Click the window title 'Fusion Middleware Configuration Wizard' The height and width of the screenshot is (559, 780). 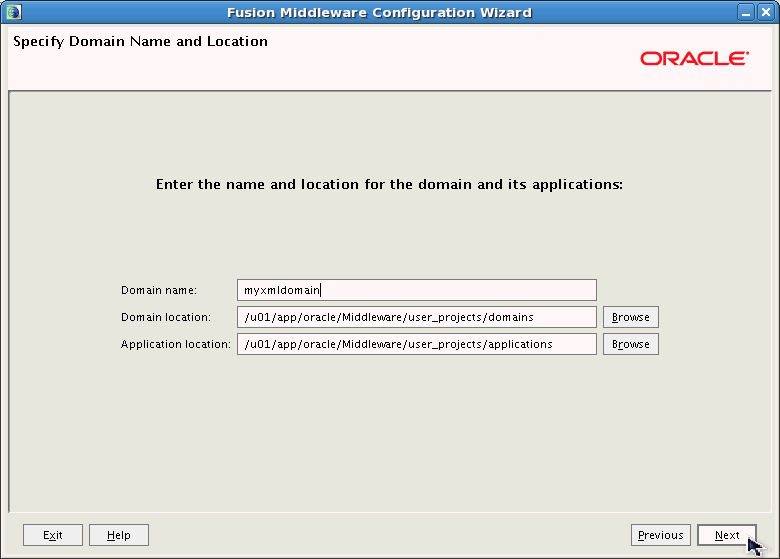pyautogui.click(x=380, y=12)
